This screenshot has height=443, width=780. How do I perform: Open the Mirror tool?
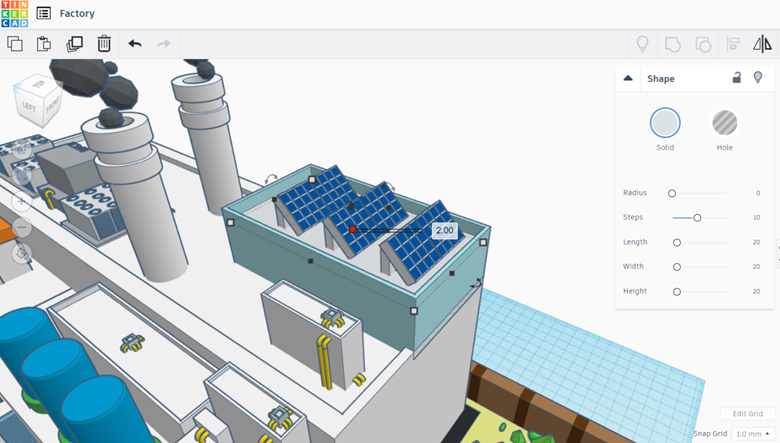(762, 44)
